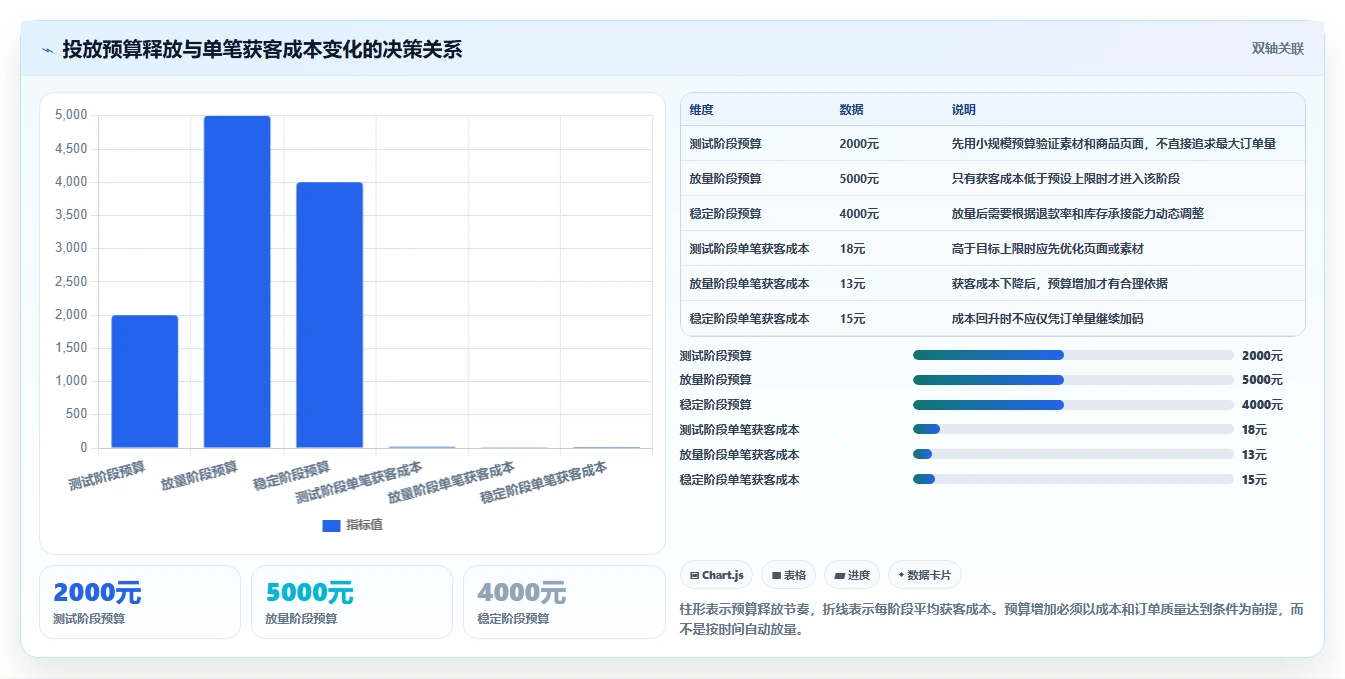Click the 2000元 table value

(859, 144)
